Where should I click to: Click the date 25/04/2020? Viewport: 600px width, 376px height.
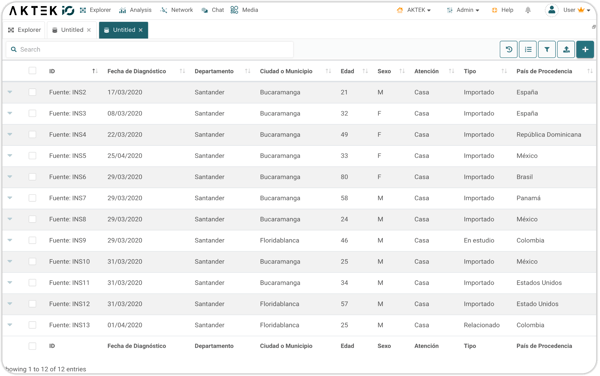[125, 156]
